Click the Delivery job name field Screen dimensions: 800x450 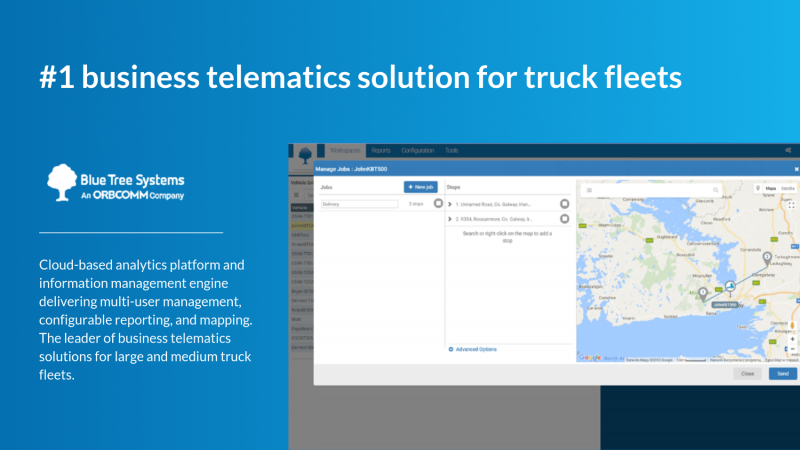click(359, 204)
